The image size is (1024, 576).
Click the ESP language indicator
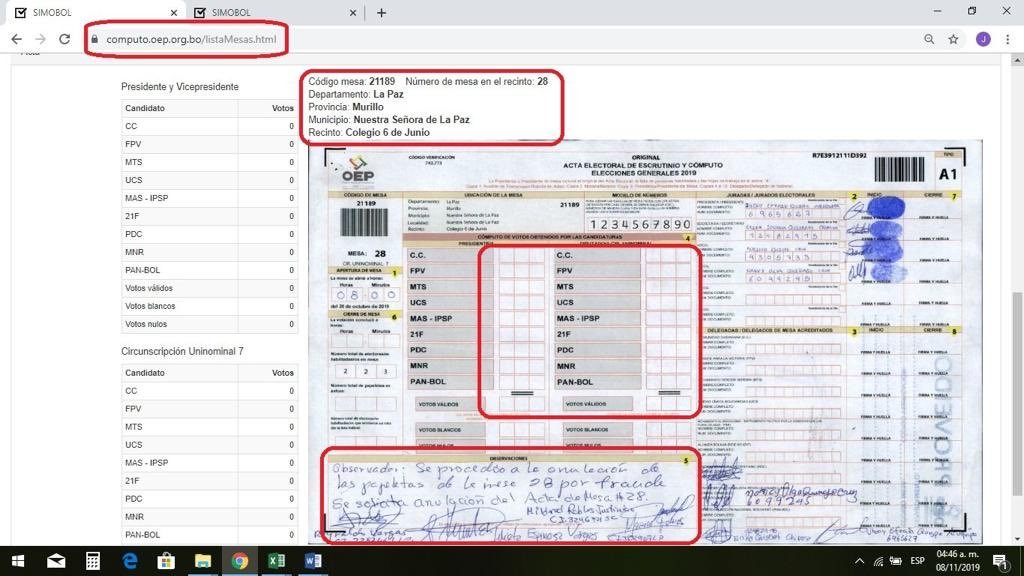click(918, 561)
